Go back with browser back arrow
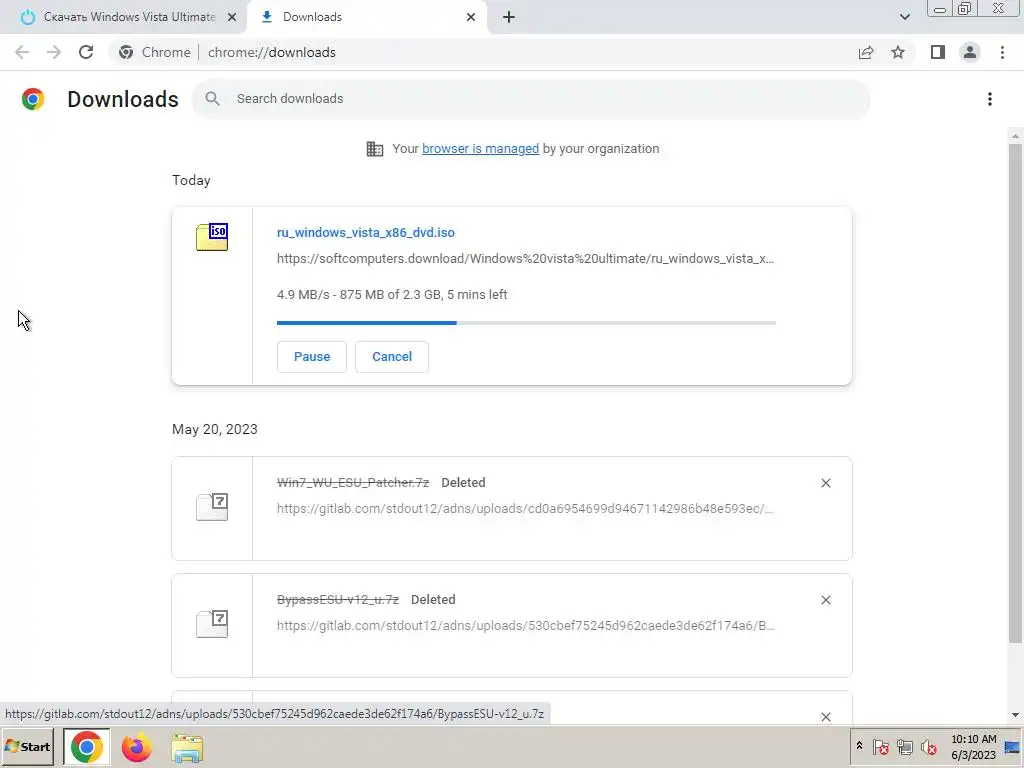The height and width of the screenshot is (768, 1024). pyautogui.click(x=22, y=52)
